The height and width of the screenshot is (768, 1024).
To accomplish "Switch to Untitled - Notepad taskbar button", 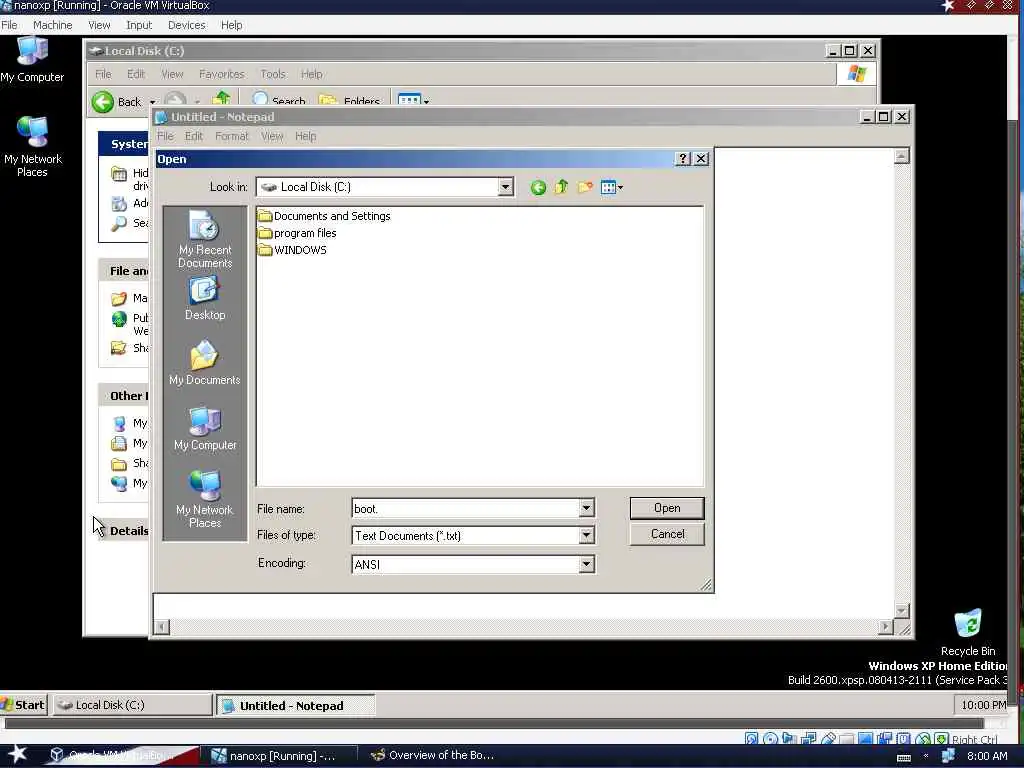I will pyautogui.click(x=295, y=706).
